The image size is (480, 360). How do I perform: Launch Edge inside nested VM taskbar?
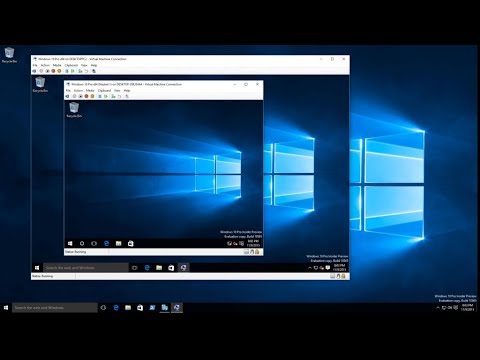(x=106, y=243)
